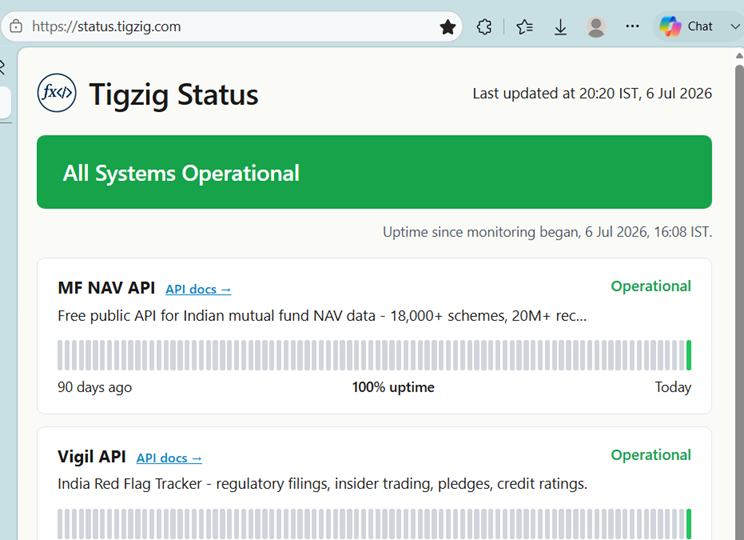The width and height of the screenshot is (744, 540).
Task: Click the Uptime since monitoring began text
Action: click(547, 232)
